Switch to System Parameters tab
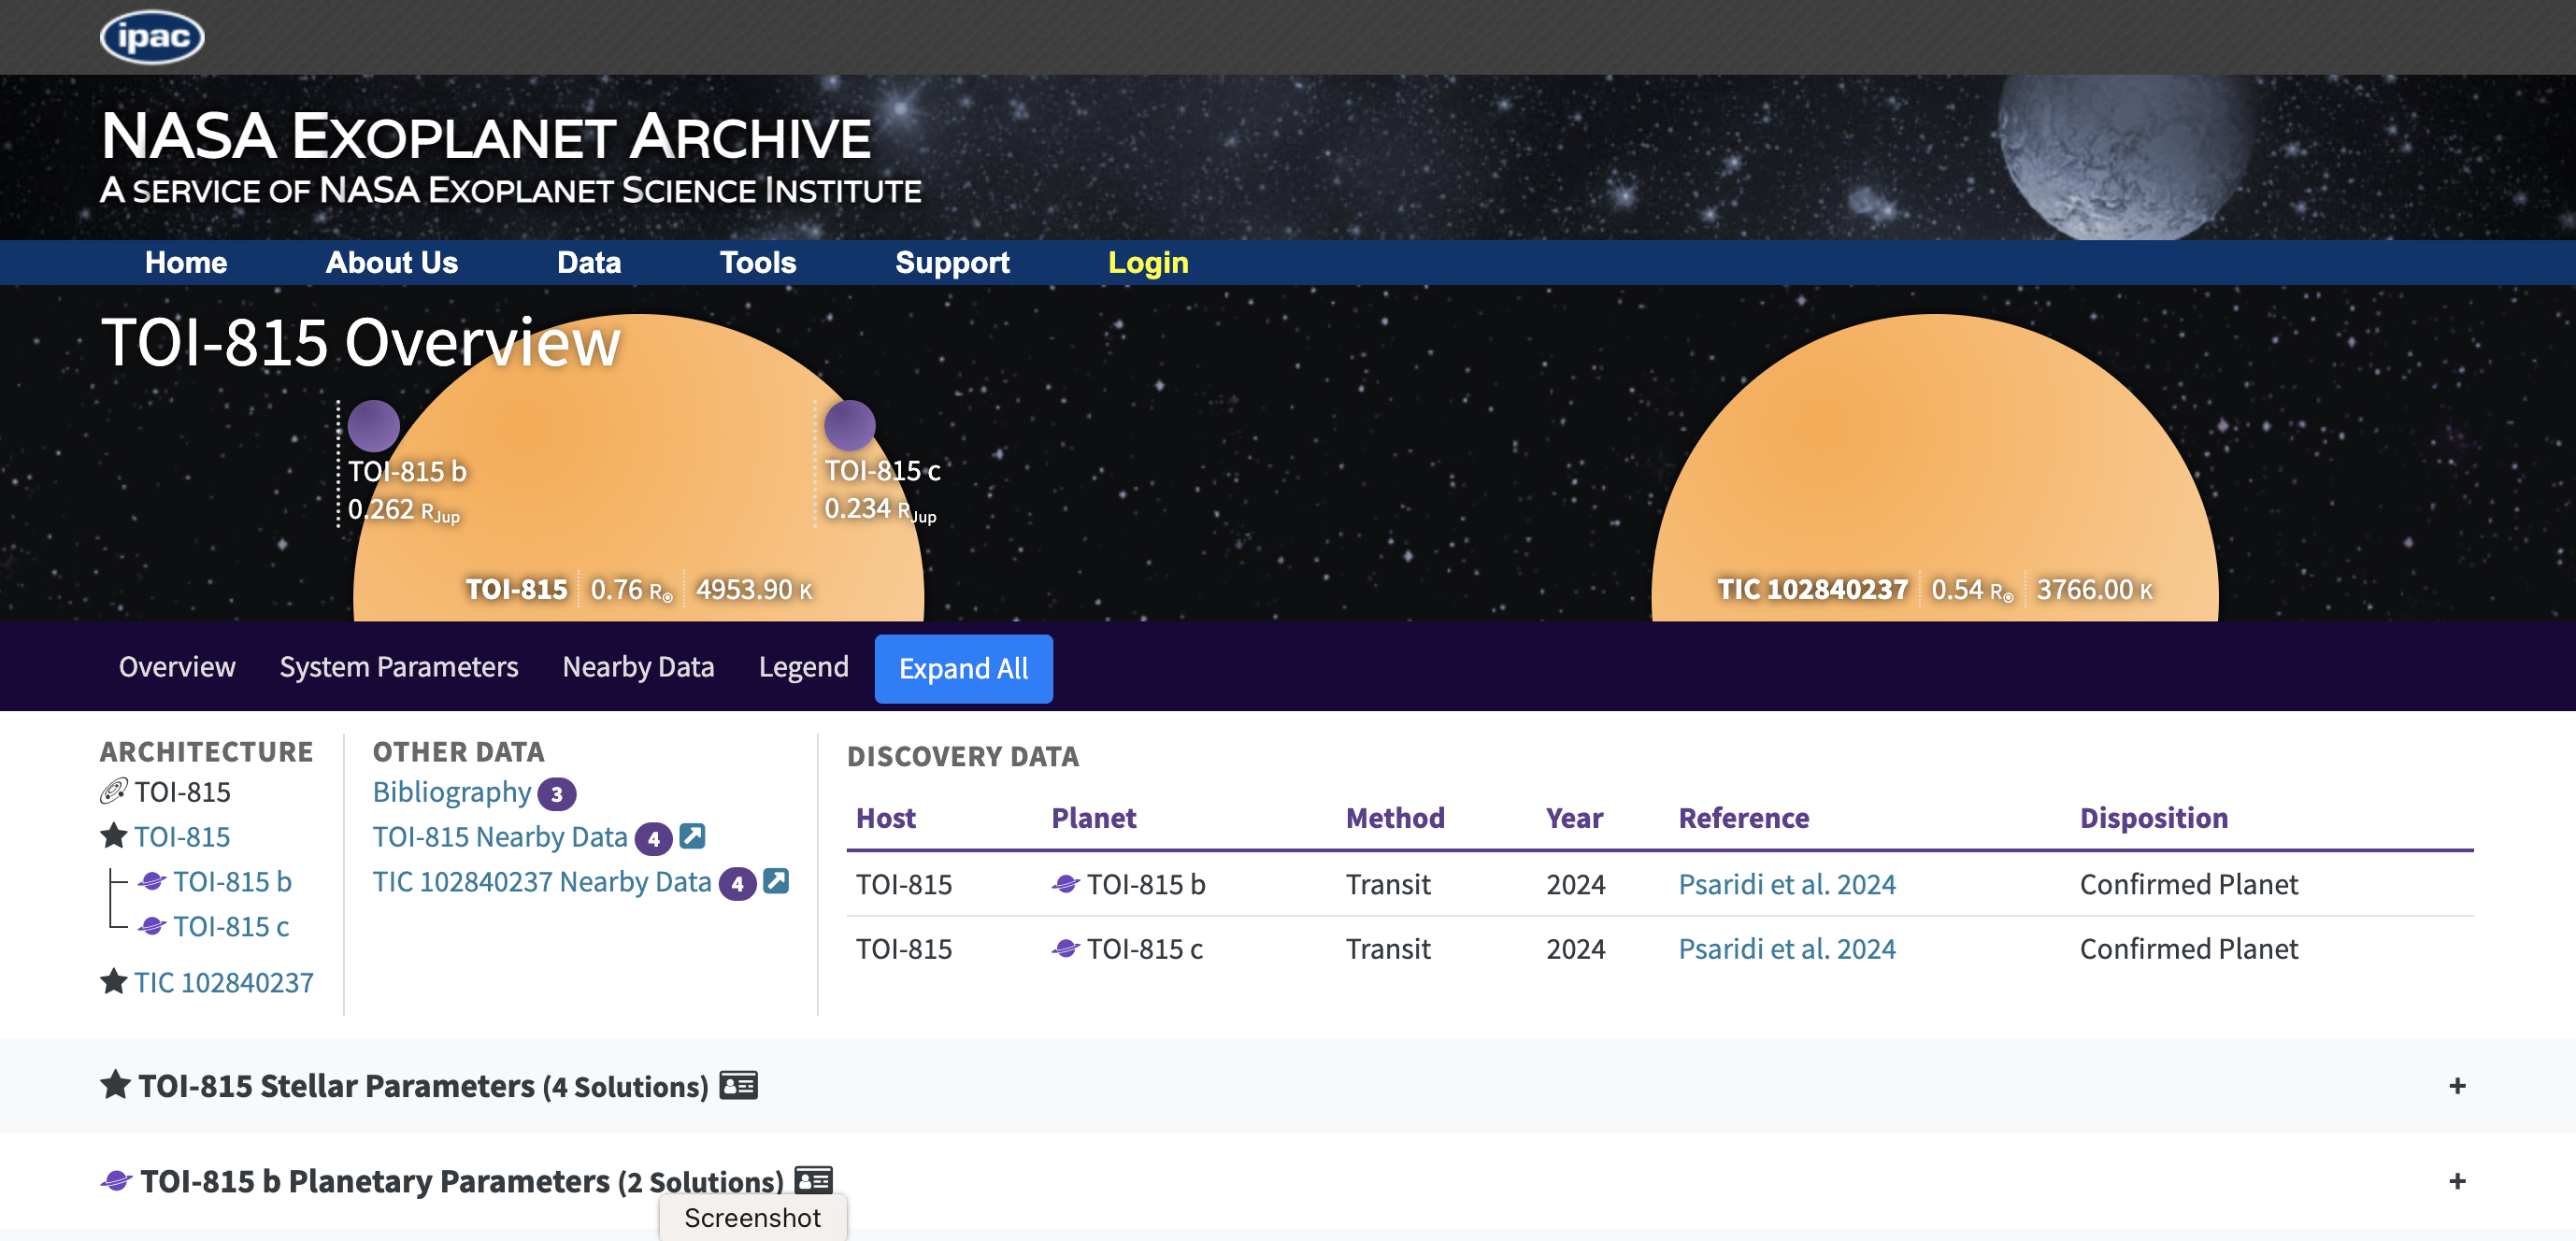Image resolution: width=2576 pixels, height=1241 pixels. pyautogui.click(x=398, y=667)
